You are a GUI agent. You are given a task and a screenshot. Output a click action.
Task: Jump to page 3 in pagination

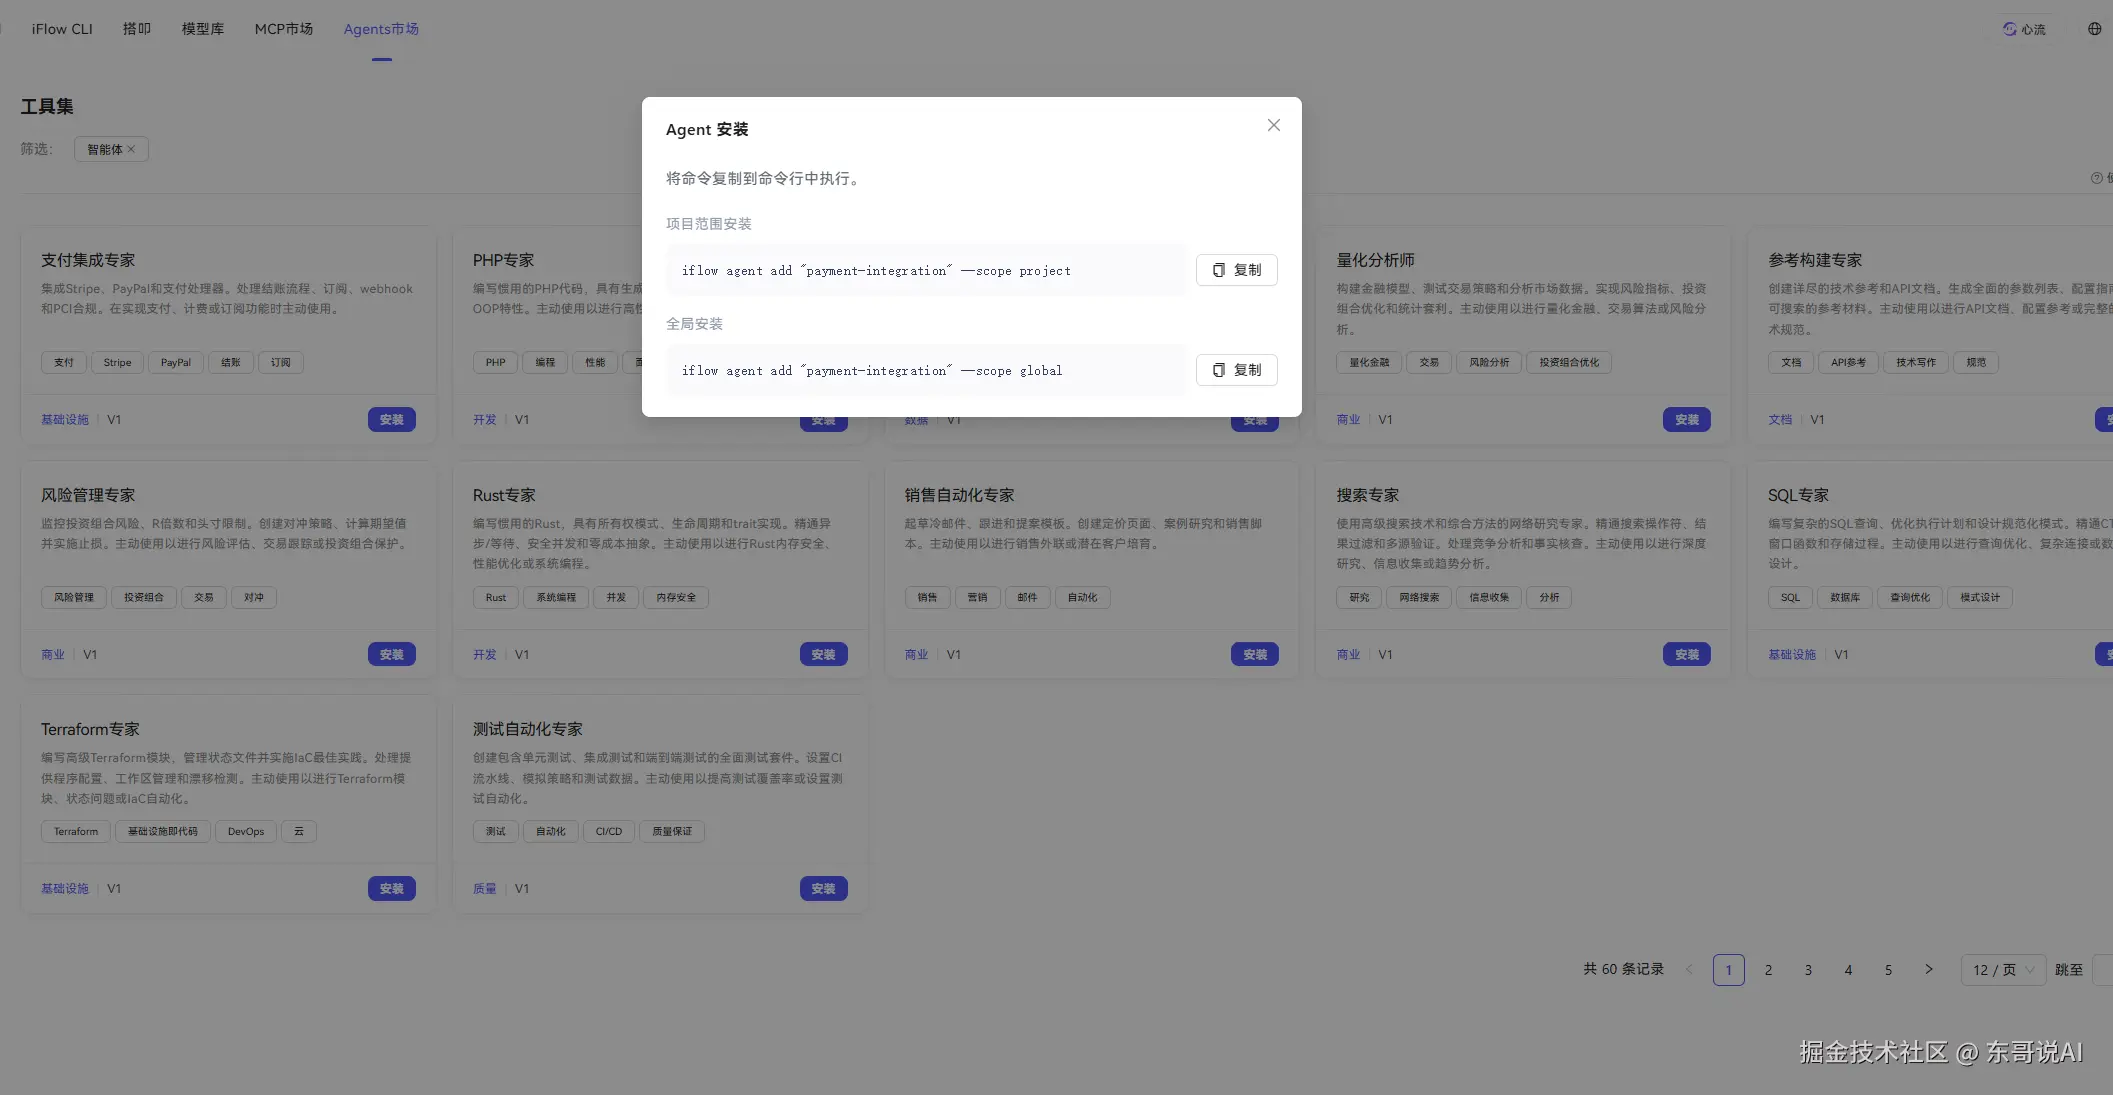pos(1808,969)
